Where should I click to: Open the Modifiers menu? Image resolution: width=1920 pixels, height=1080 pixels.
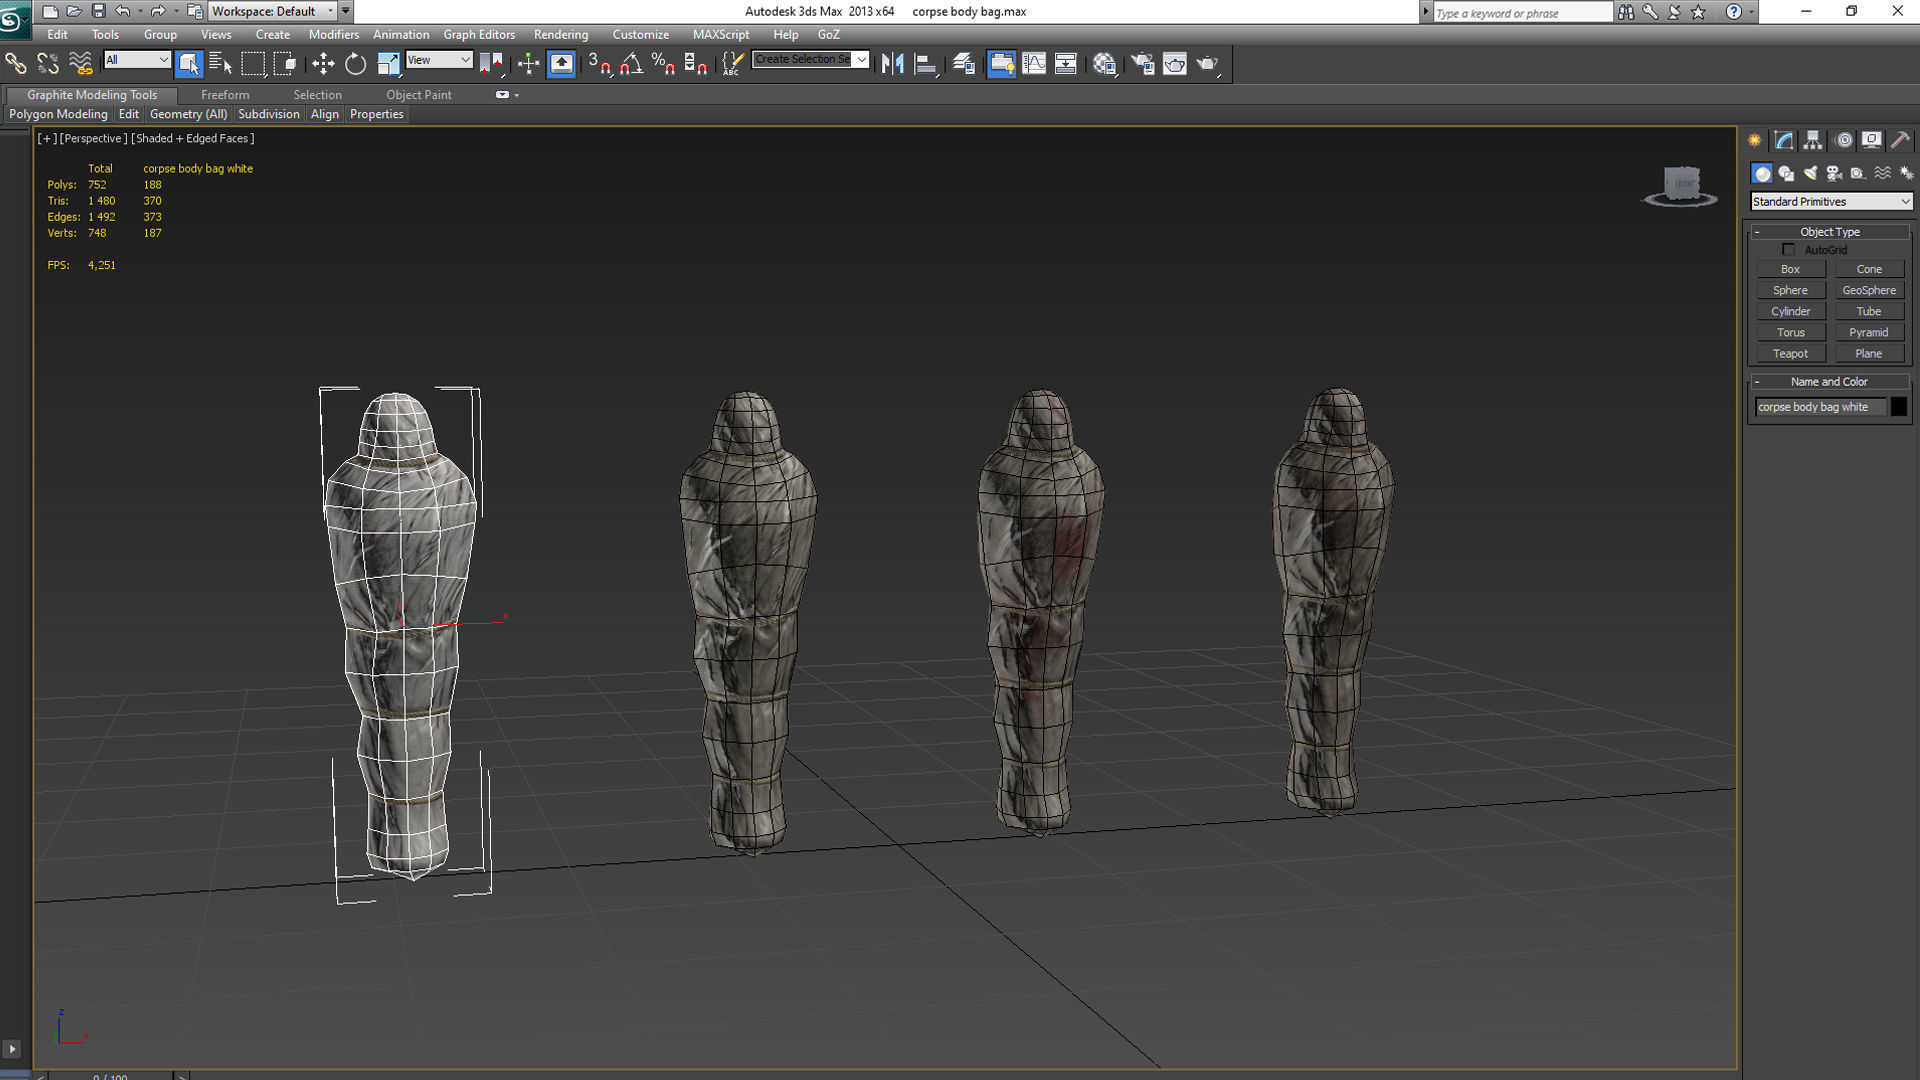[x=333, y=34]
